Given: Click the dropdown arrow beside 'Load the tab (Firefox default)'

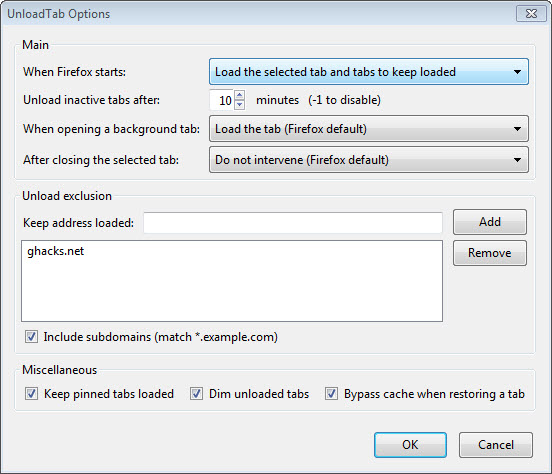Looking at the screenshot, I should click(517, 129).
